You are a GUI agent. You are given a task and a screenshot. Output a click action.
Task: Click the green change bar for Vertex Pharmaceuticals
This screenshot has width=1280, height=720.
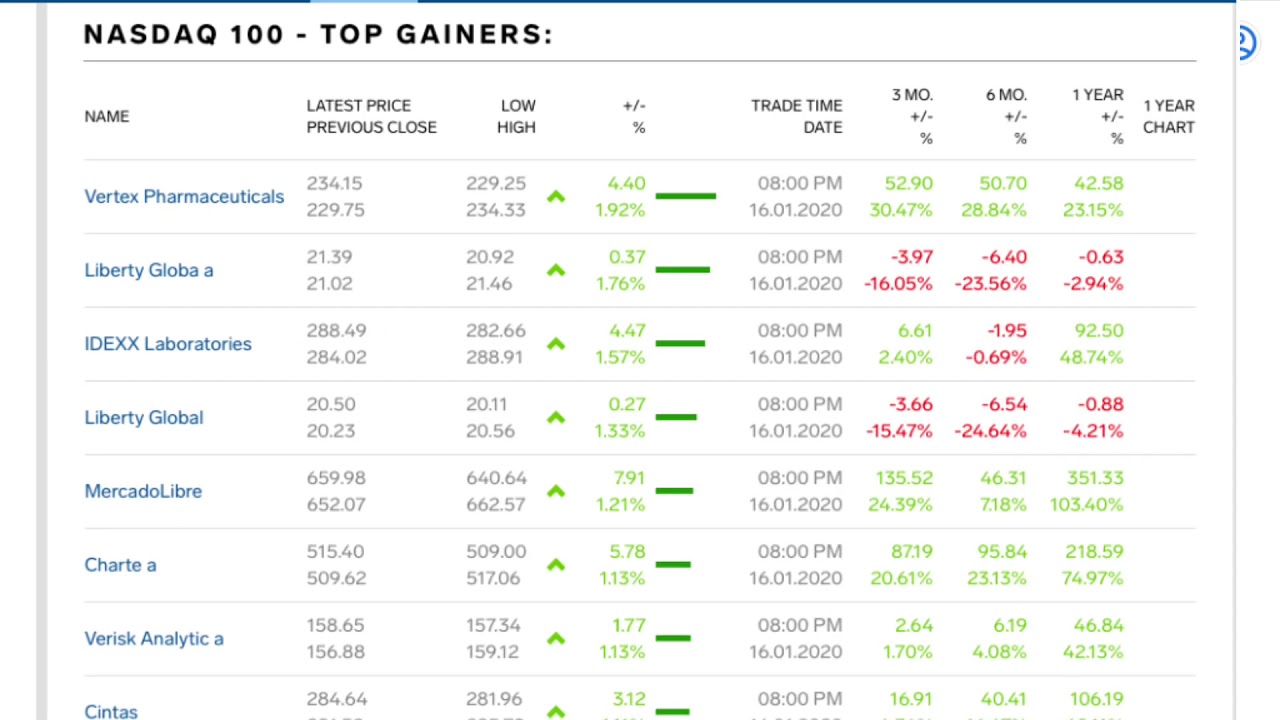coord(686,196)
